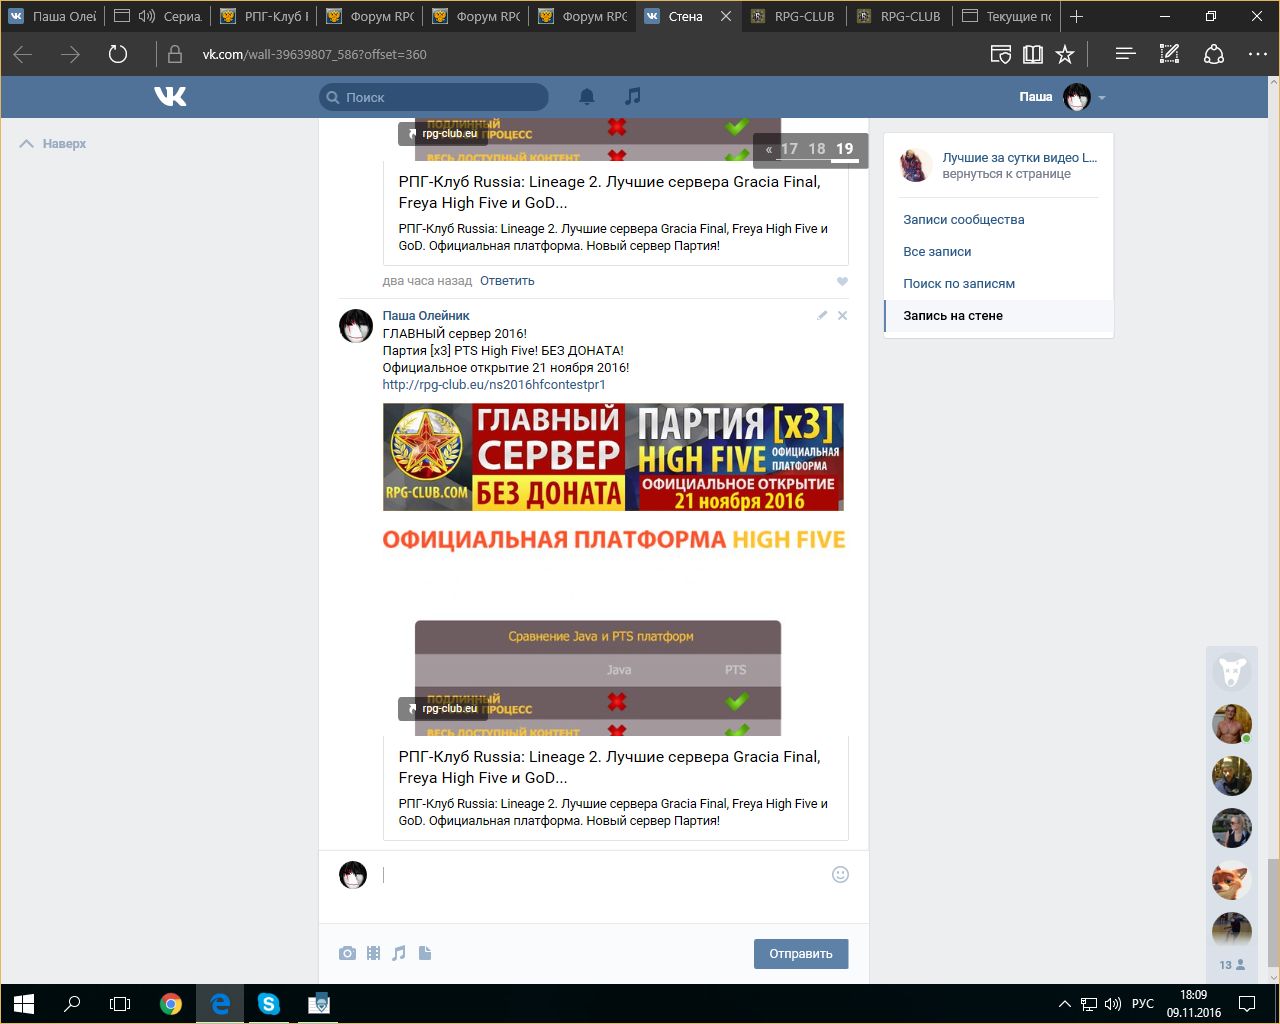This screenshot has width=1280, height=1024.
Task: Attach audio with music note icon
Action: [x=399, y=953]
